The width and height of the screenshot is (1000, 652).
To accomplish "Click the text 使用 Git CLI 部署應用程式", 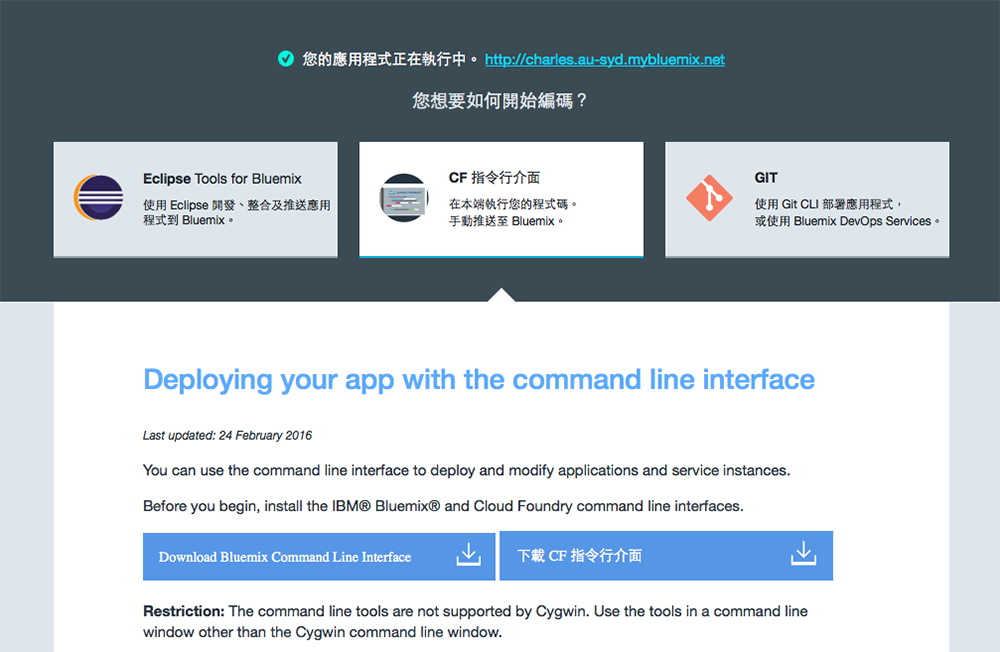I will [x=827, y=204].
